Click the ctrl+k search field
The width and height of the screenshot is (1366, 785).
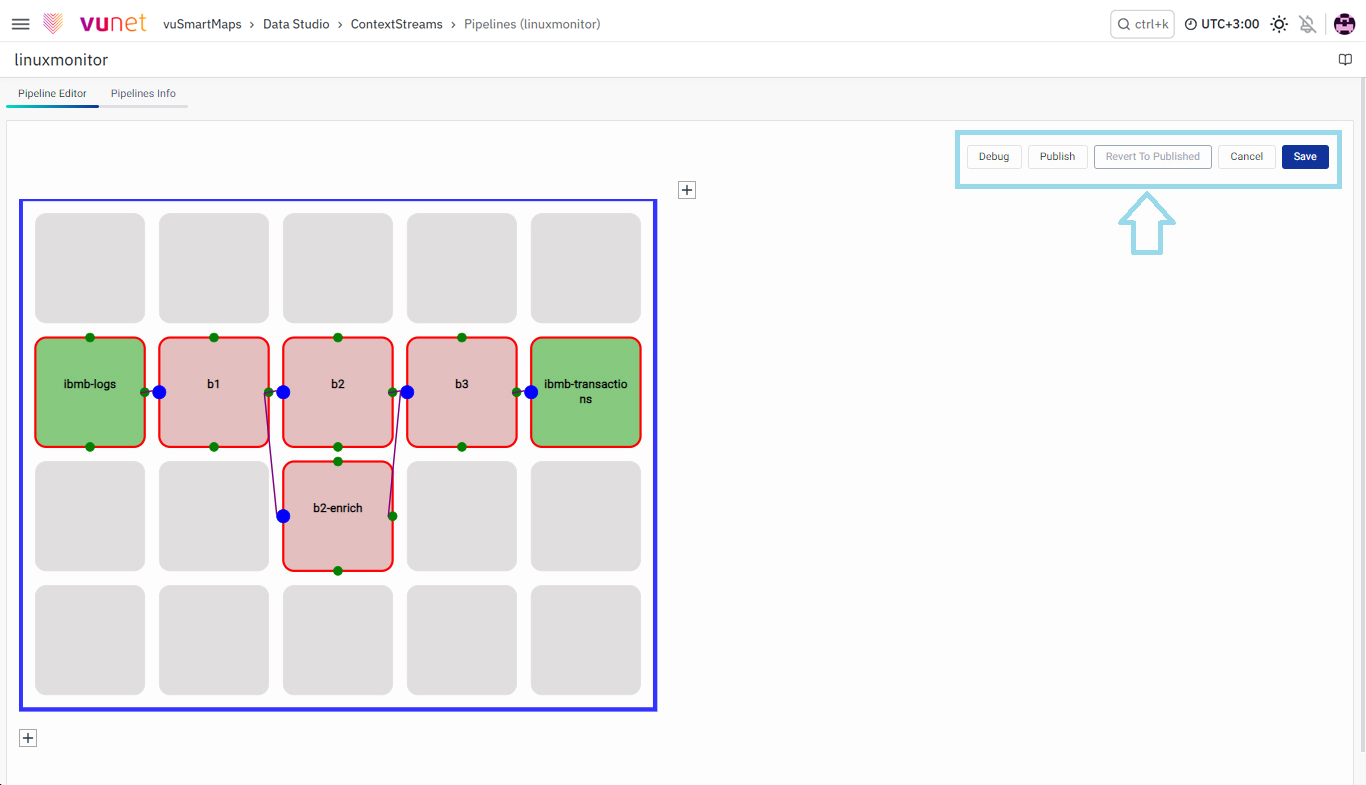click(x=1142, y=24)
